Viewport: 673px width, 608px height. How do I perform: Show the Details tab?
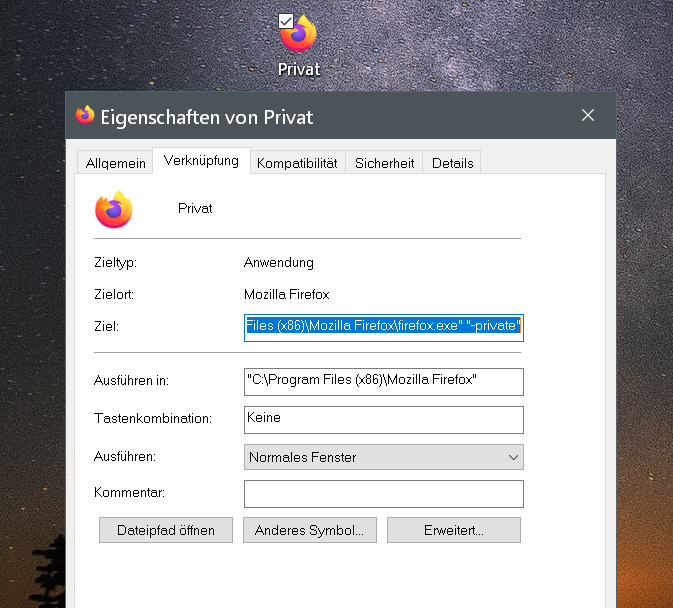[452, 163]
